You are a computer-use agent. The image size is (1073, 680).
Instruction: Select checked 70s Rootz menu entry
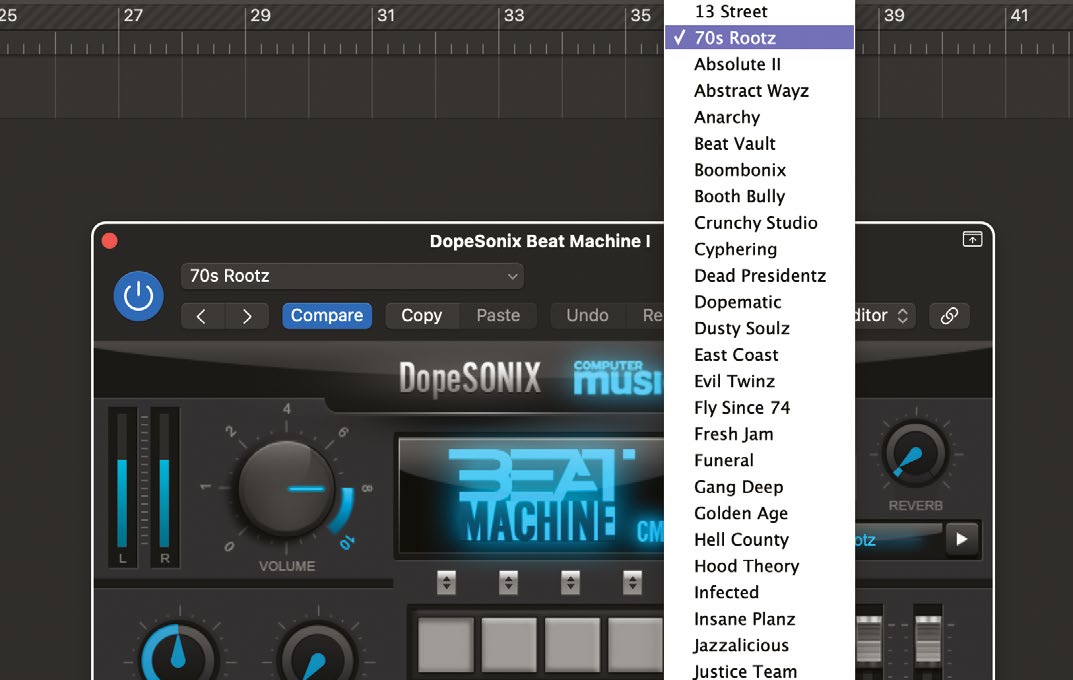[759, 38]
